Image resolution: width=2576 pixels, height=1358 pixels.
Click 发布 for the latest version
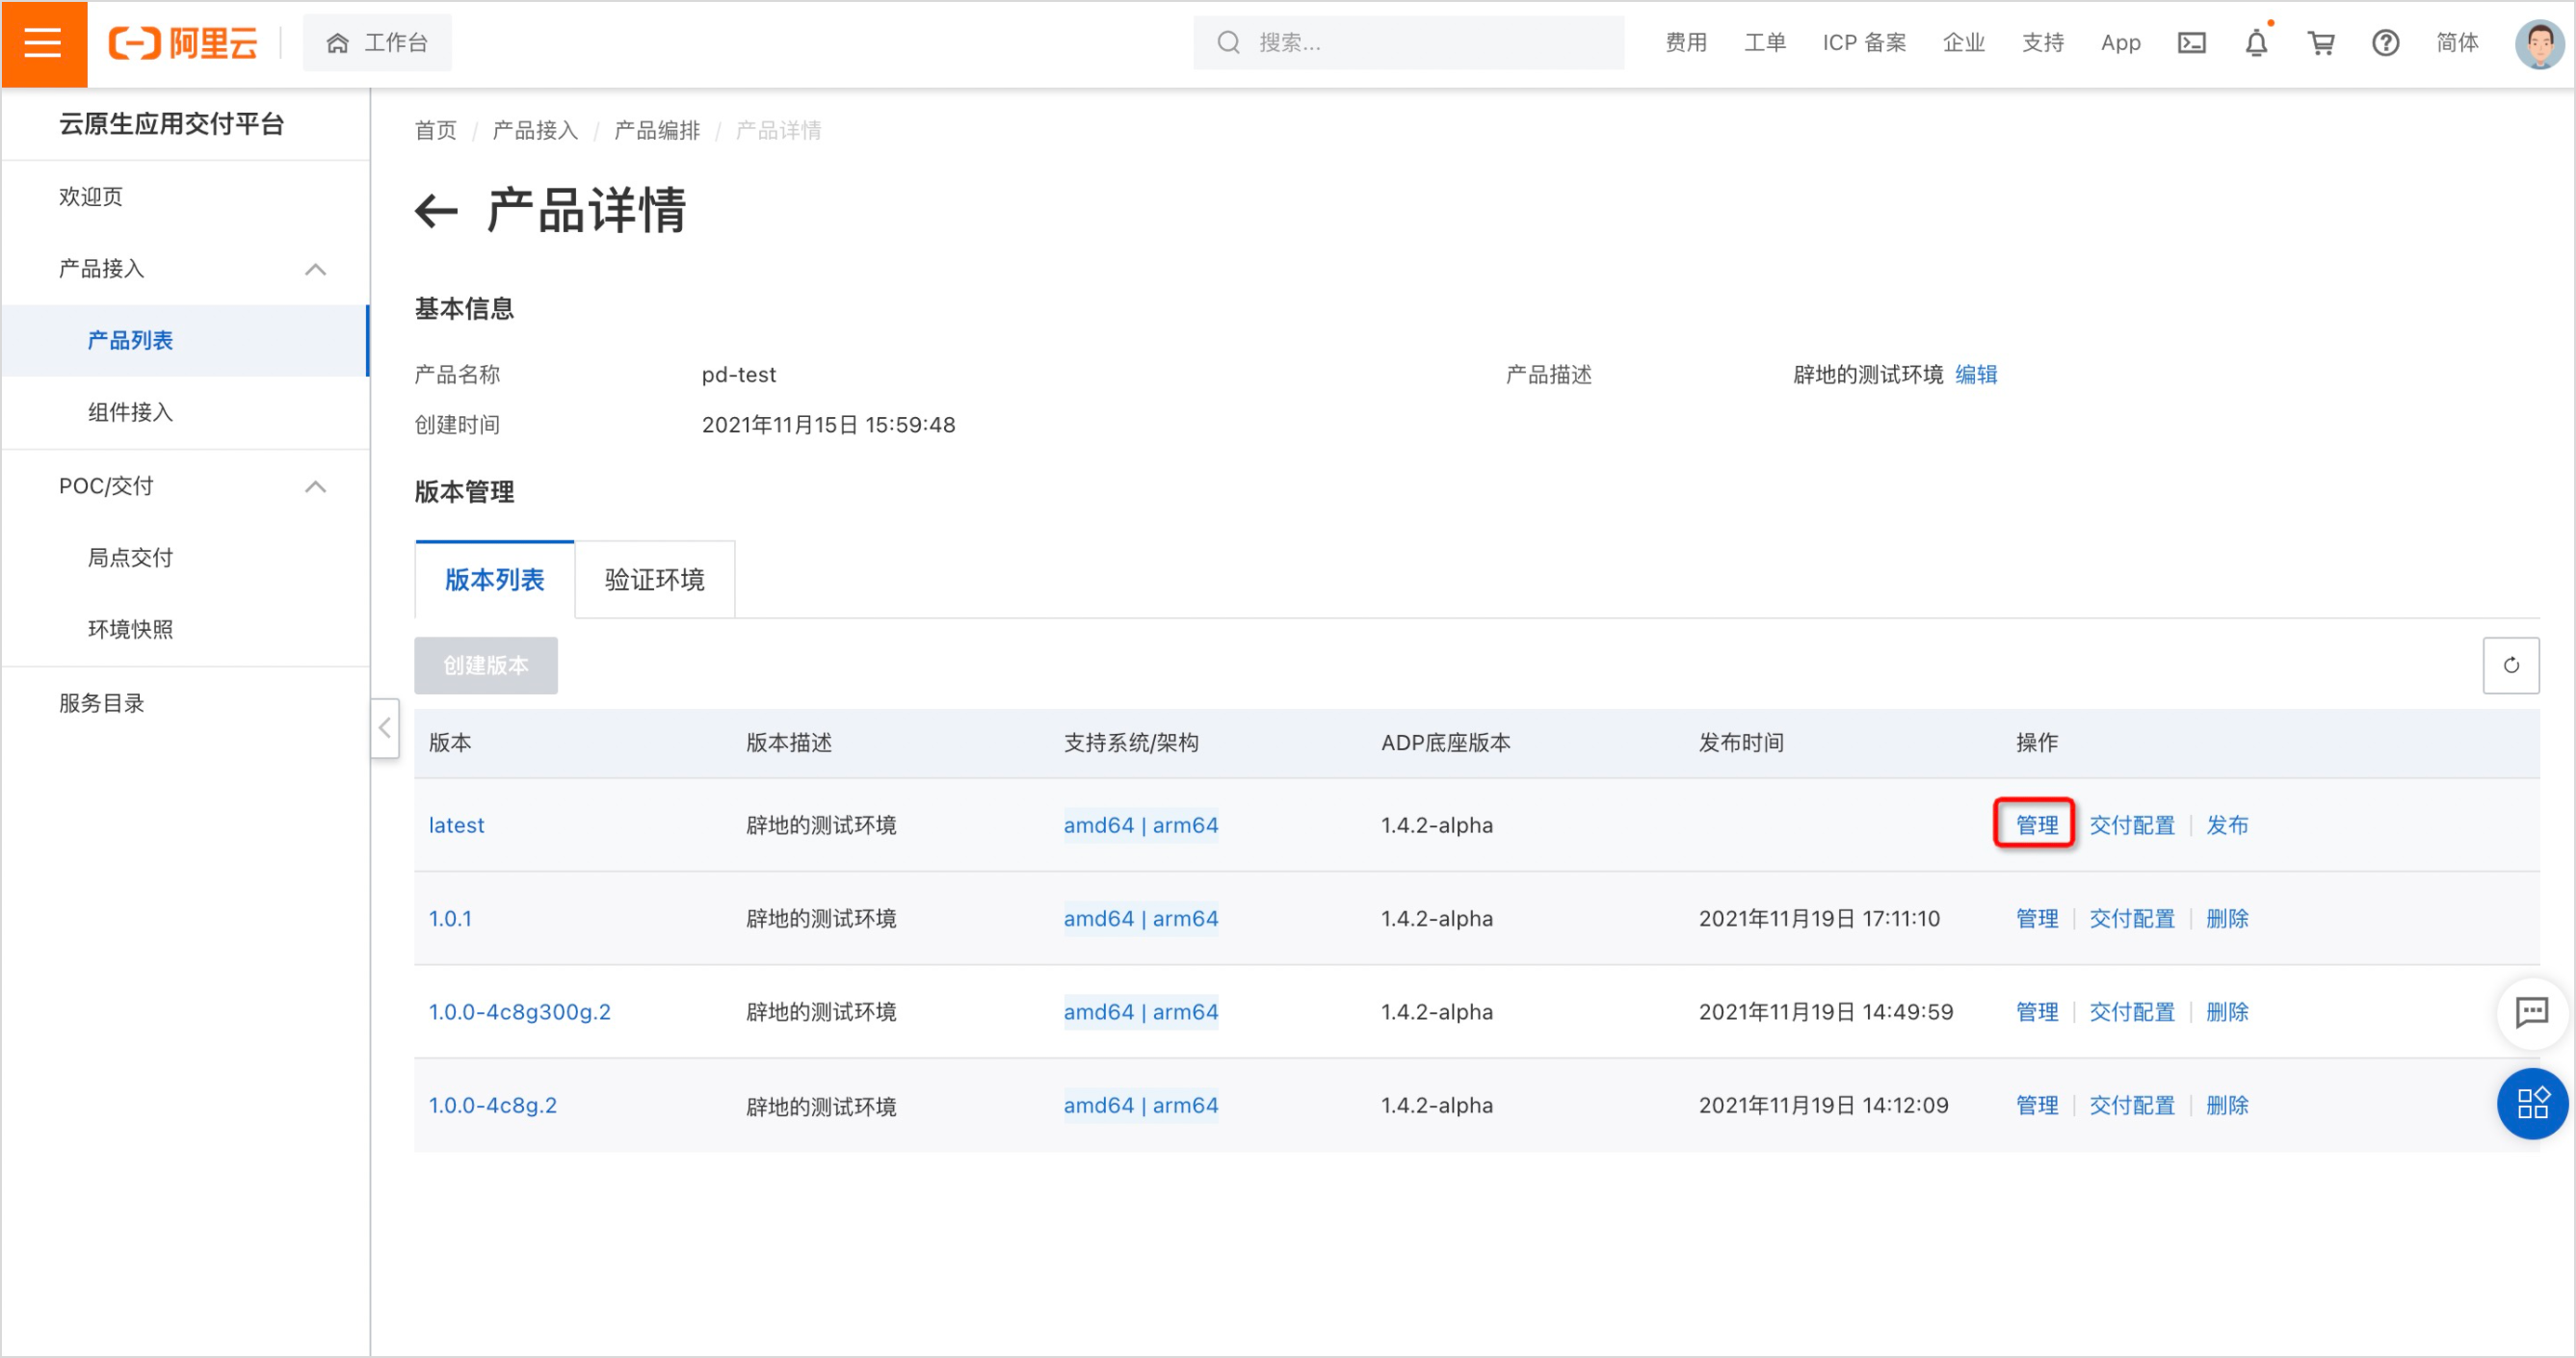[2226, 825]
